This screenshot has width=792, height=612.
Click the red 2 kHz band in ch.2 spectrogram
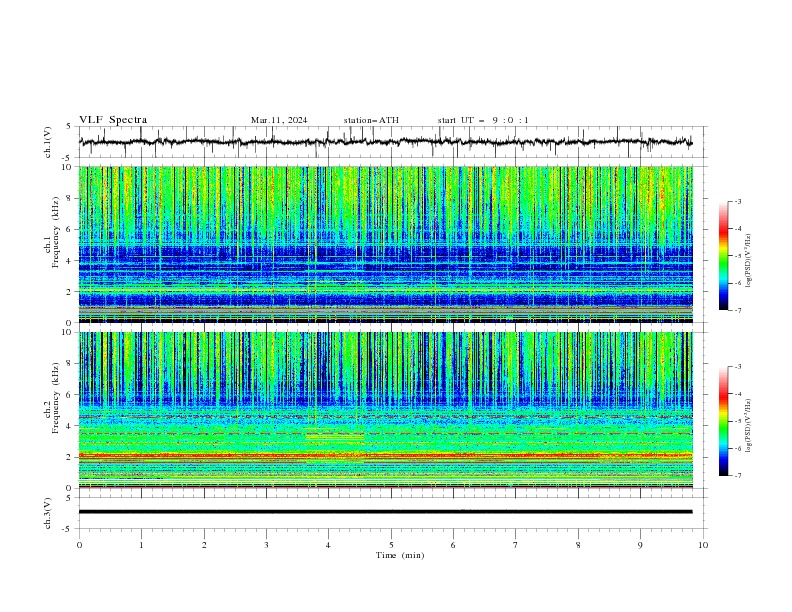(x=385, y=455)
